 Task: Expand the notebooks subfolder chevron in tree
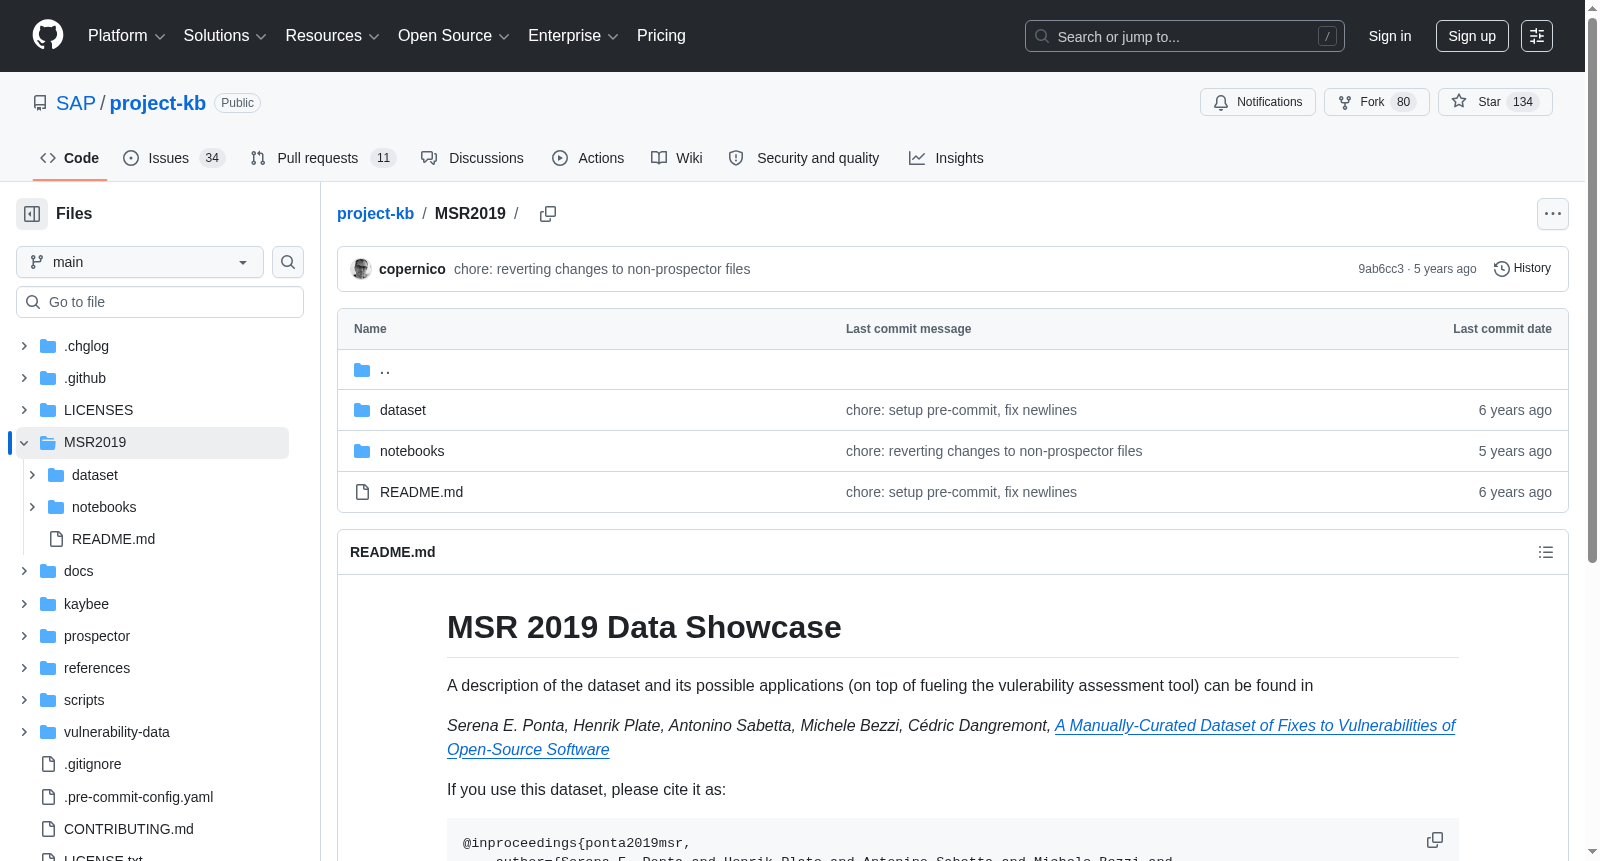point(32,507)
